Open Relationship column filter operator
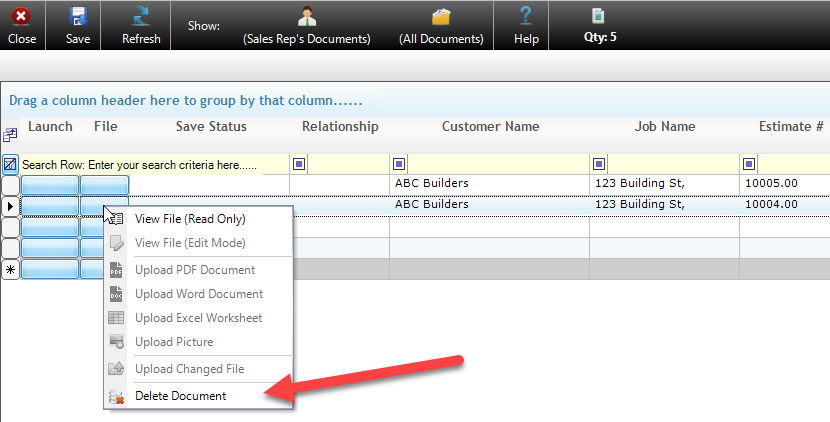Viewport: 830px width, 422px height. (x=299, y=164)
